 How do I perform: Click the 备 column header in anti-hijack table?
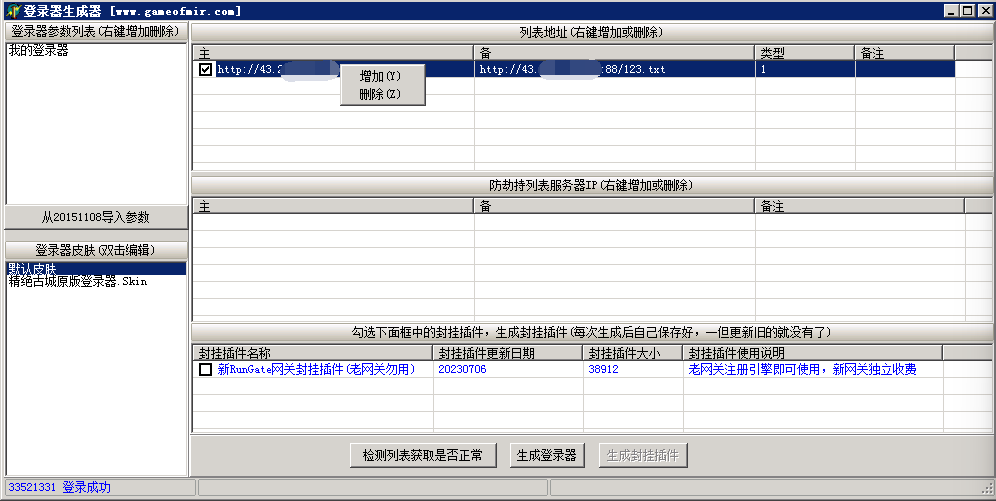pyautogui.click(x=614, y=206)
